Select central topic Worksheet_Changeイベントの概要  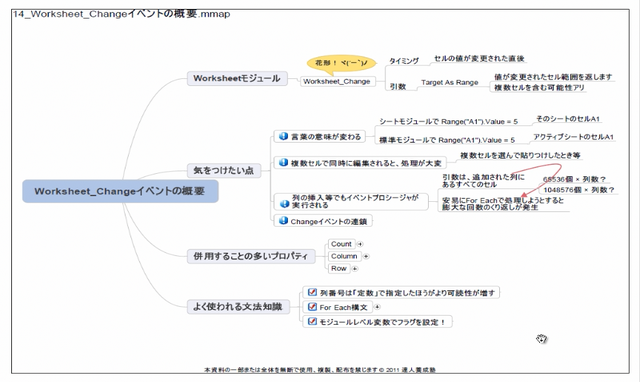(120, 191)
